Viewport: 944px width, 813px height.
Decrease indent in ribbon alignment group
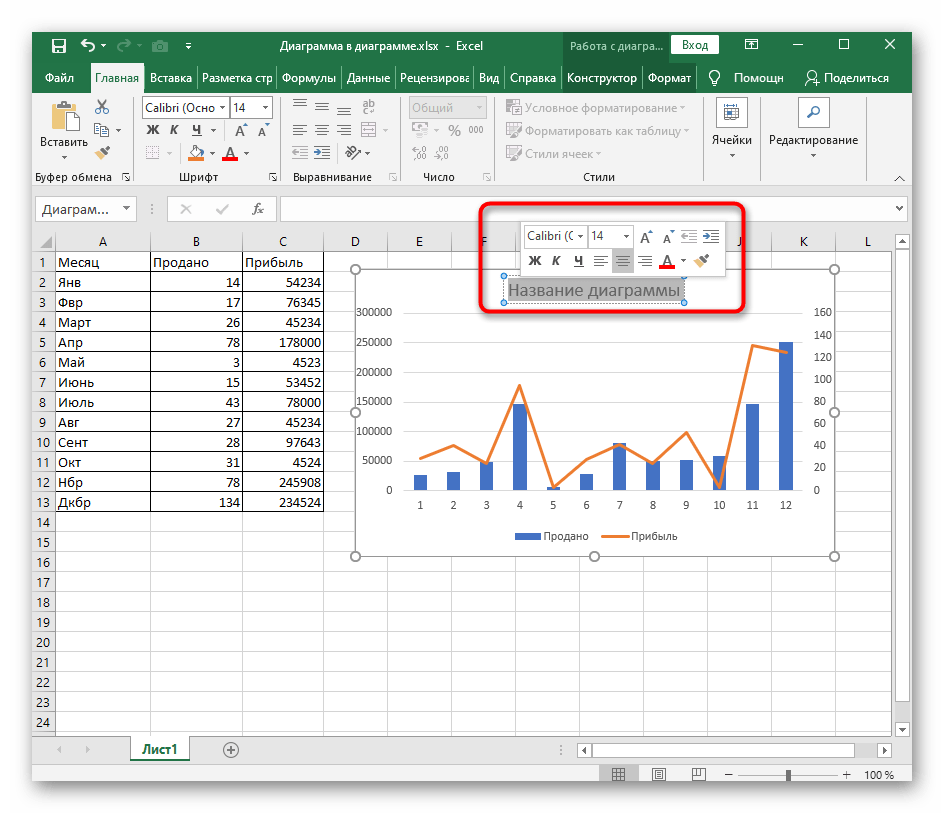click(x=300, y=153)
